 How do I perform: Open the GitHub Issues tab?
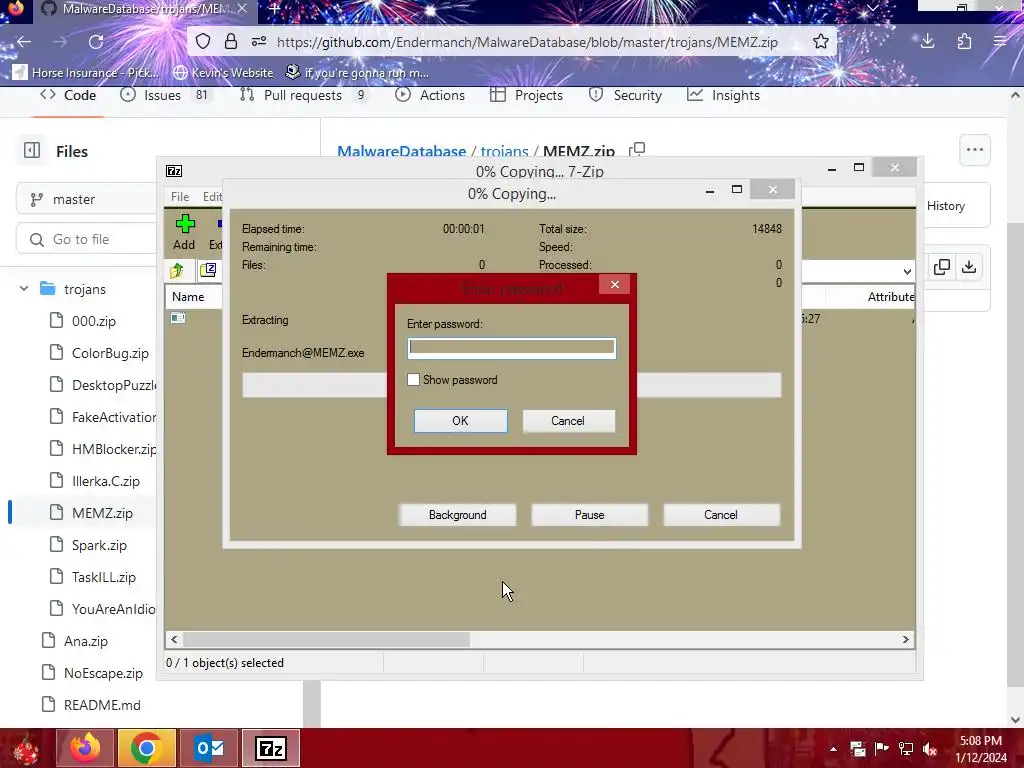[x=165, y=95]
